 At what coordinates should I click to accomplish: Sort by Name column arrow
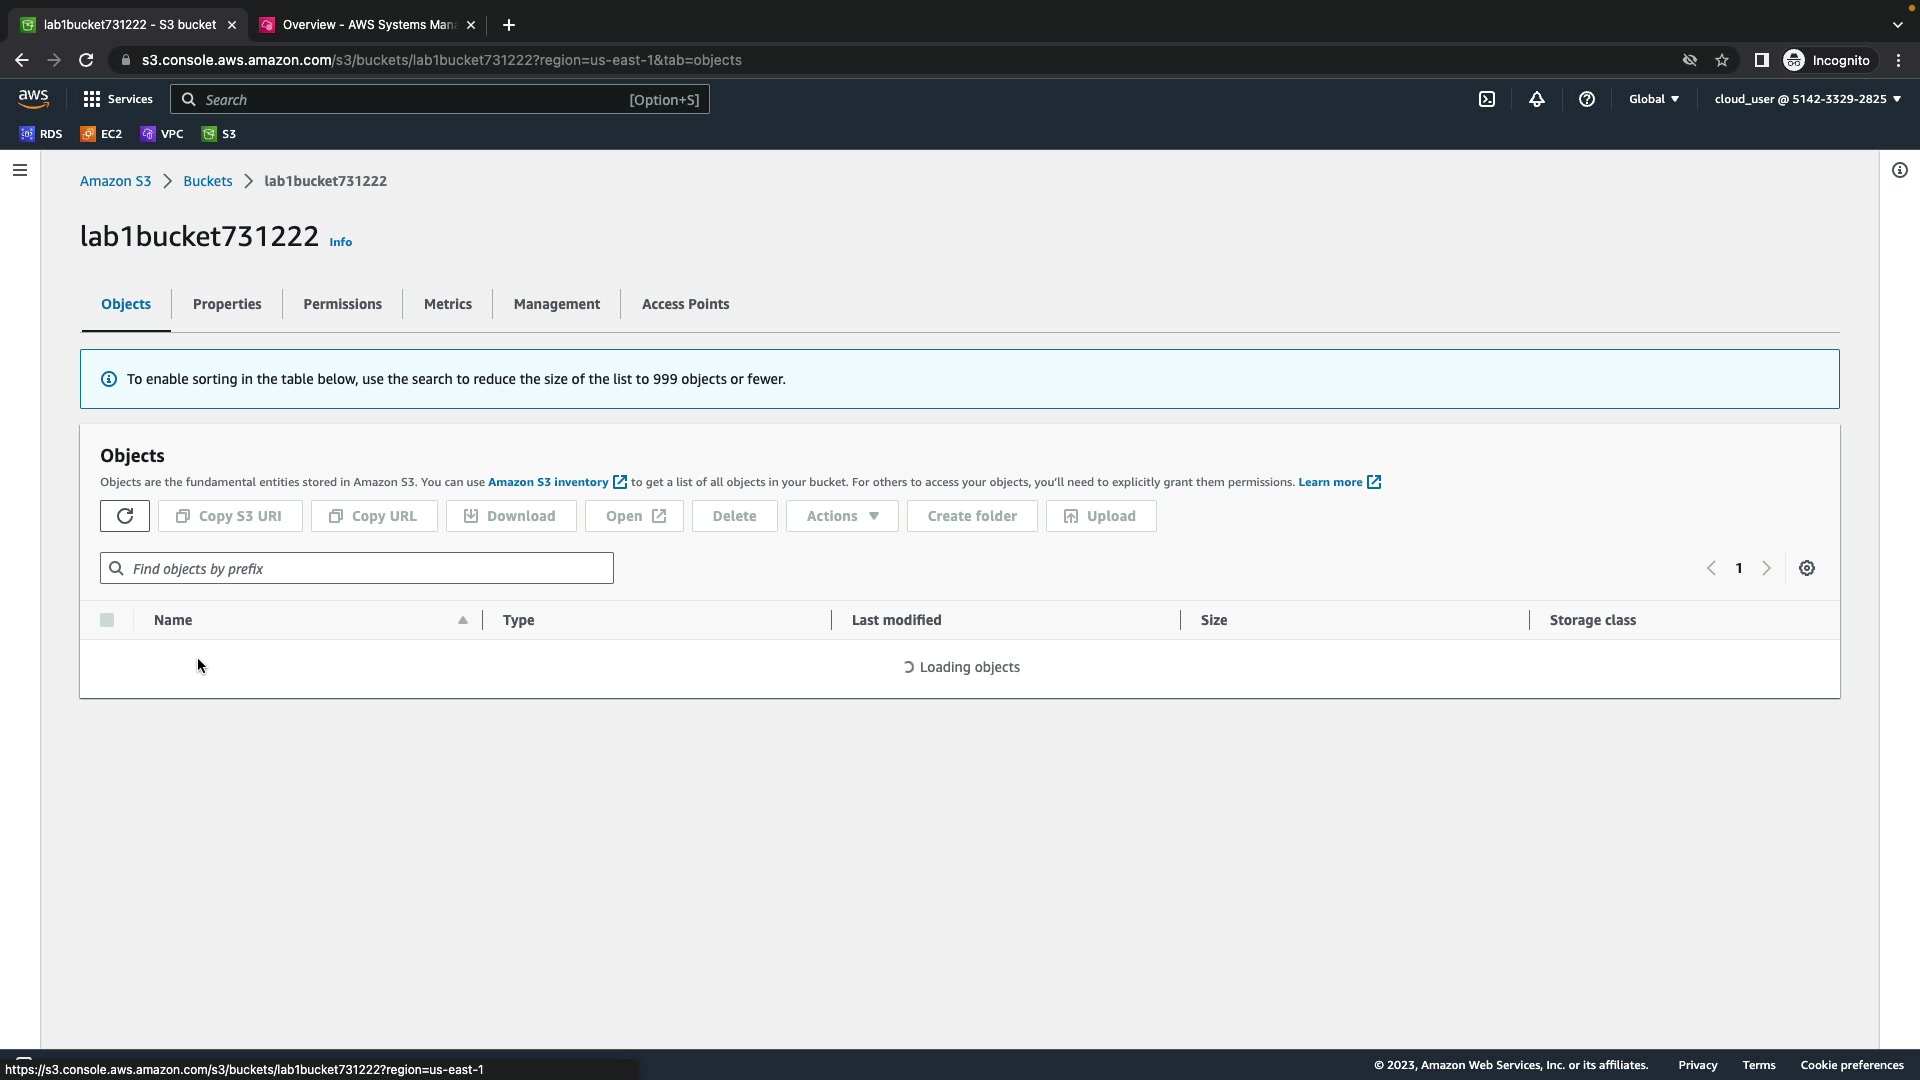tap(463, 620)
